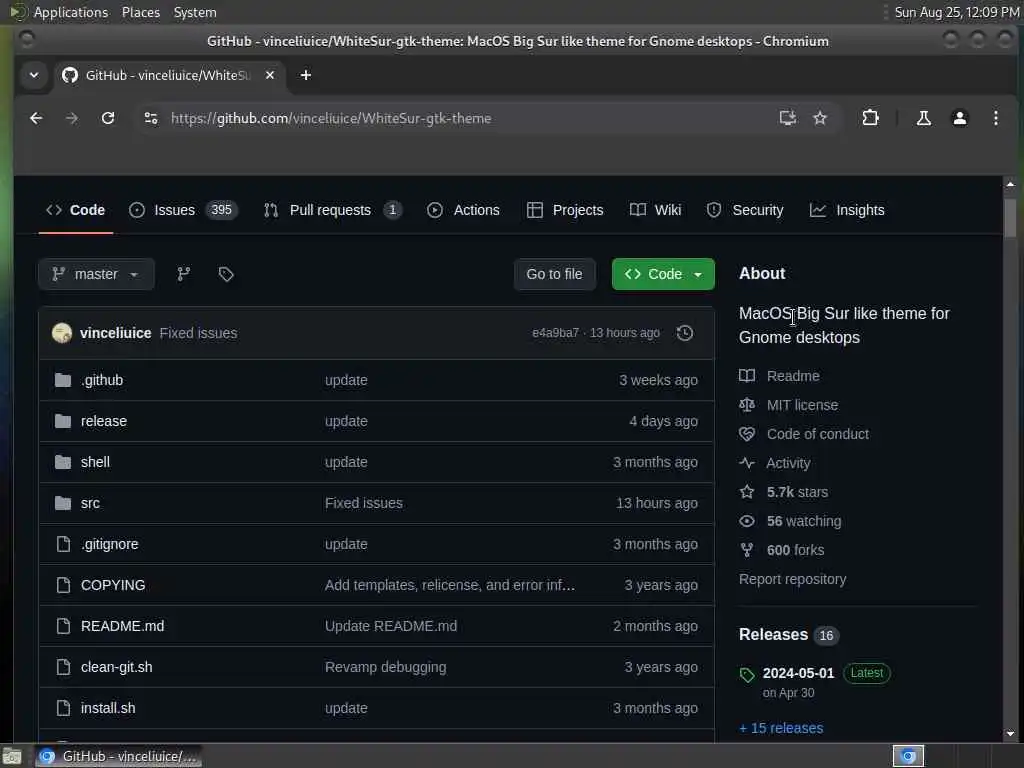This screenshot has height=768, width=1024.
Task: Open commit history clock icon
Action: coord(684,333)
